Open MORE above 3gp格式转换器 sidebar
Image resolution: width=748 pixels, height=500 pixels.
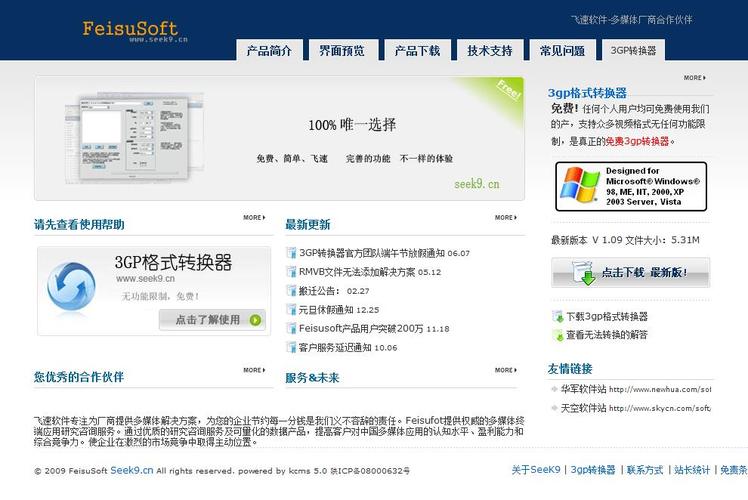pos(695,78)
